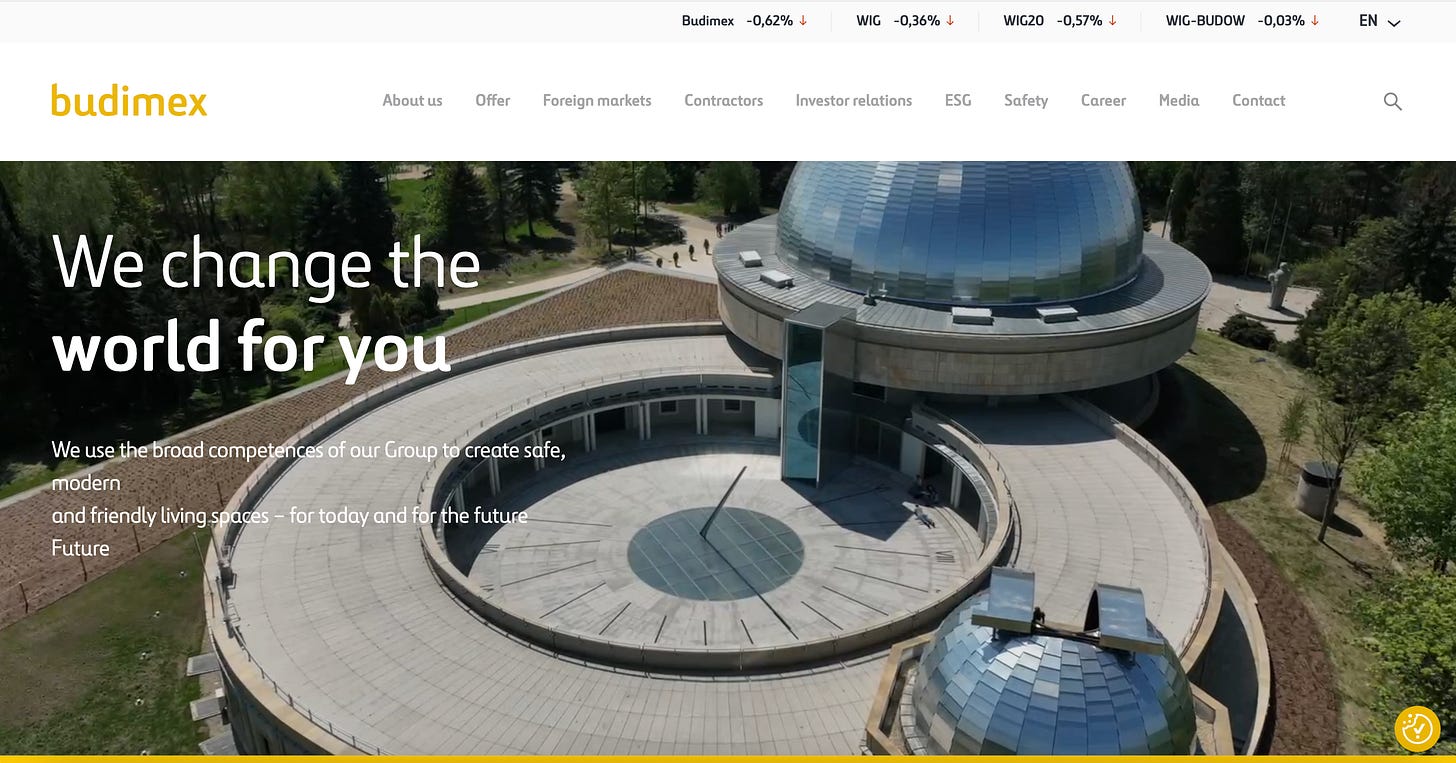Open the Contact page
Screen dimensions: 1456x763
1258,100
